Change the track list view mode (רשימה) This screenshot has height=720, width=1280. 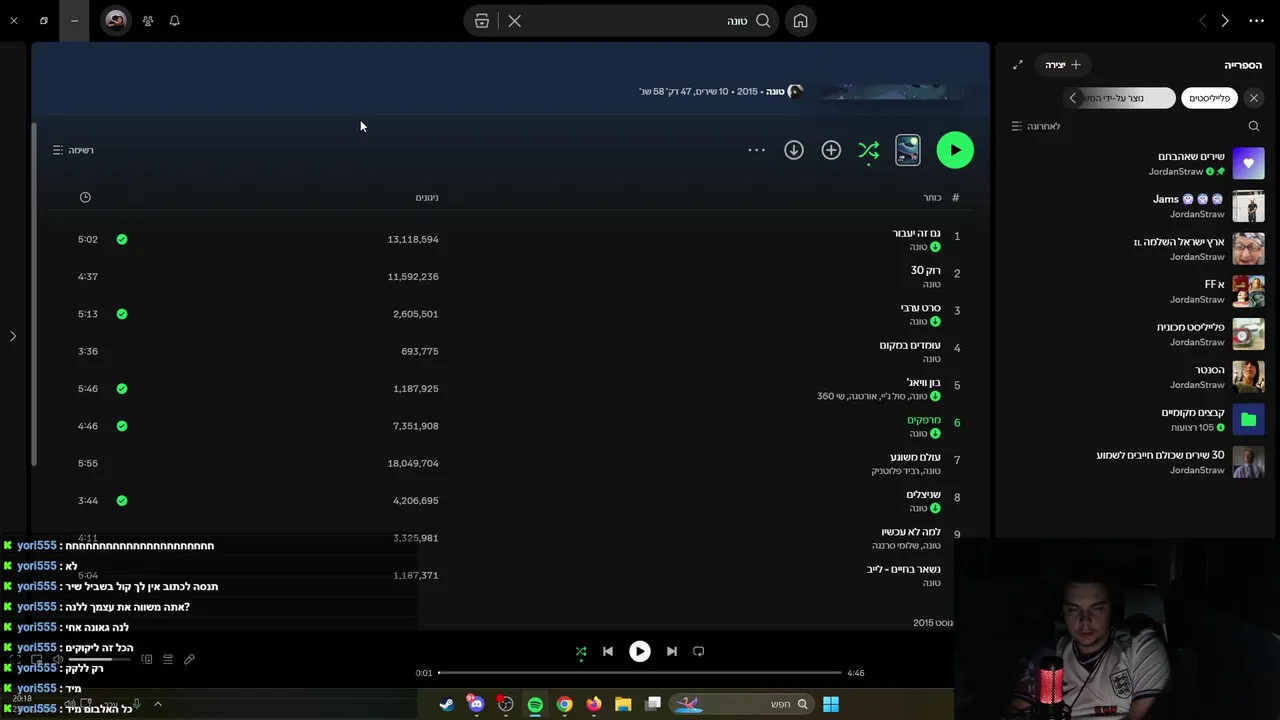[73, 150]
